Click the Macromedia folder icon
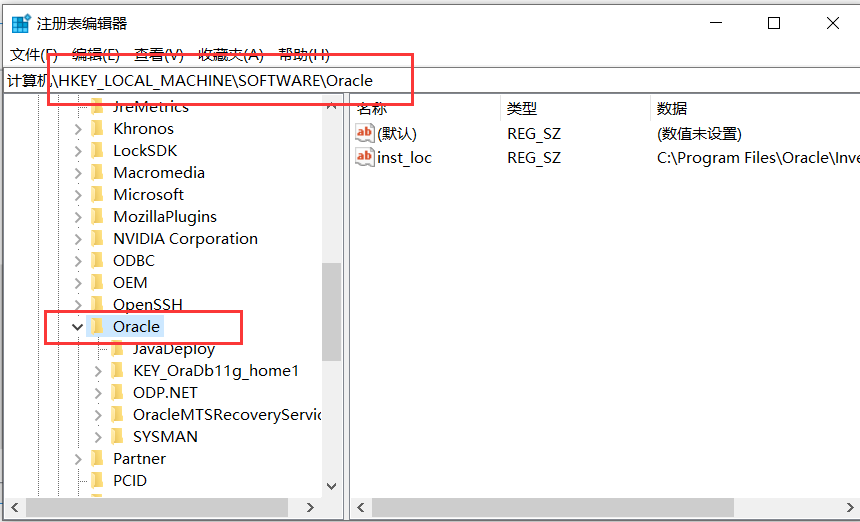Screen dimensions: 860x522 [x=97, y=172]
